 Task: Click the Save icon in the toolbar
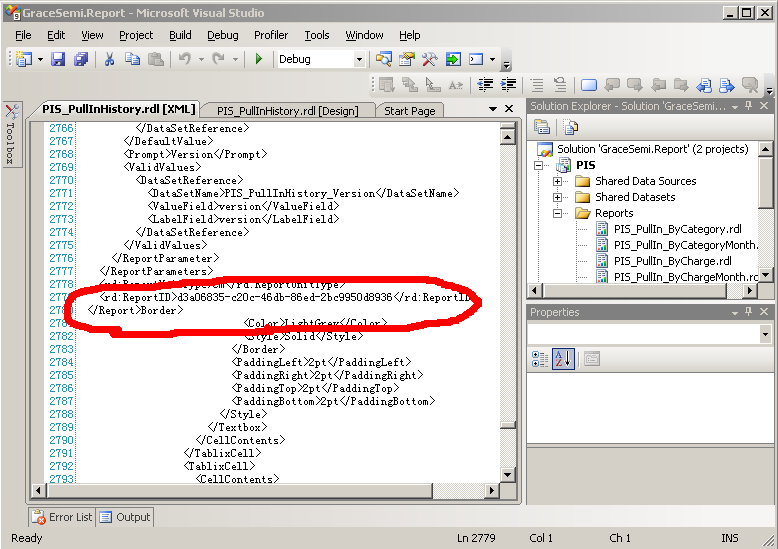58,60
